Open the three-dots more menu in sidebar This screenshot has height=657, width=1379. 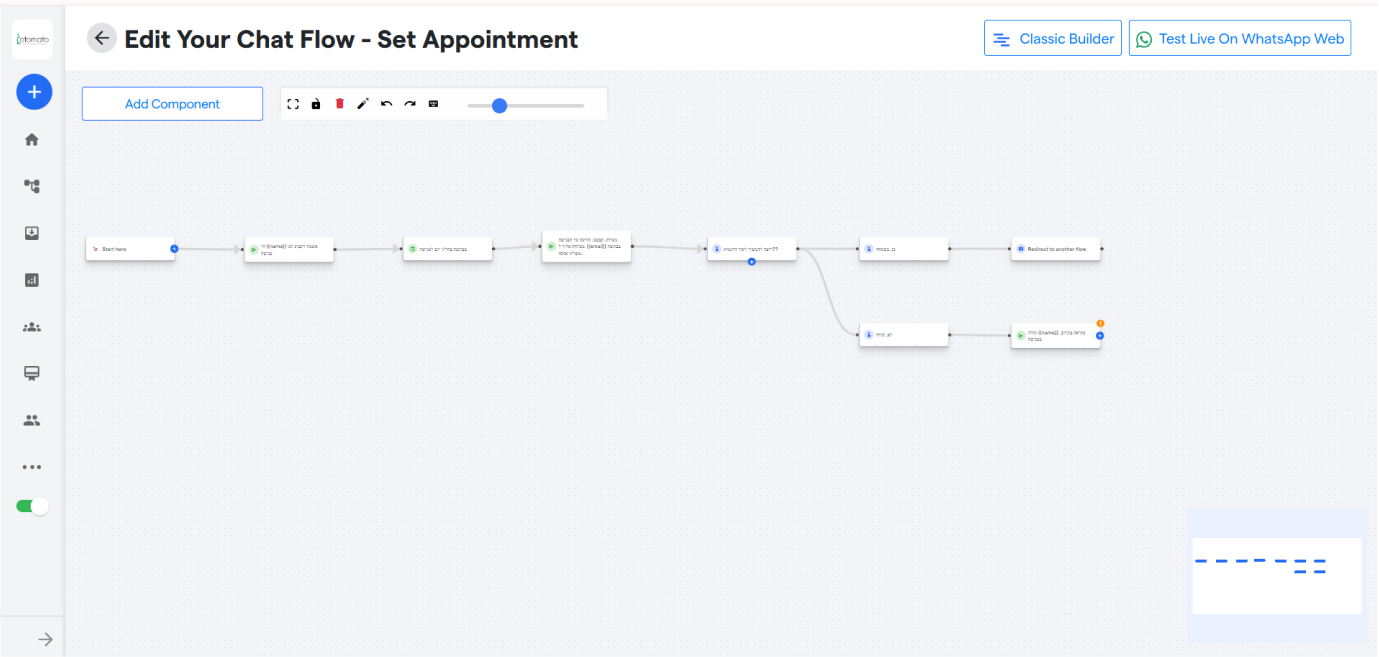tap(32, 467)
